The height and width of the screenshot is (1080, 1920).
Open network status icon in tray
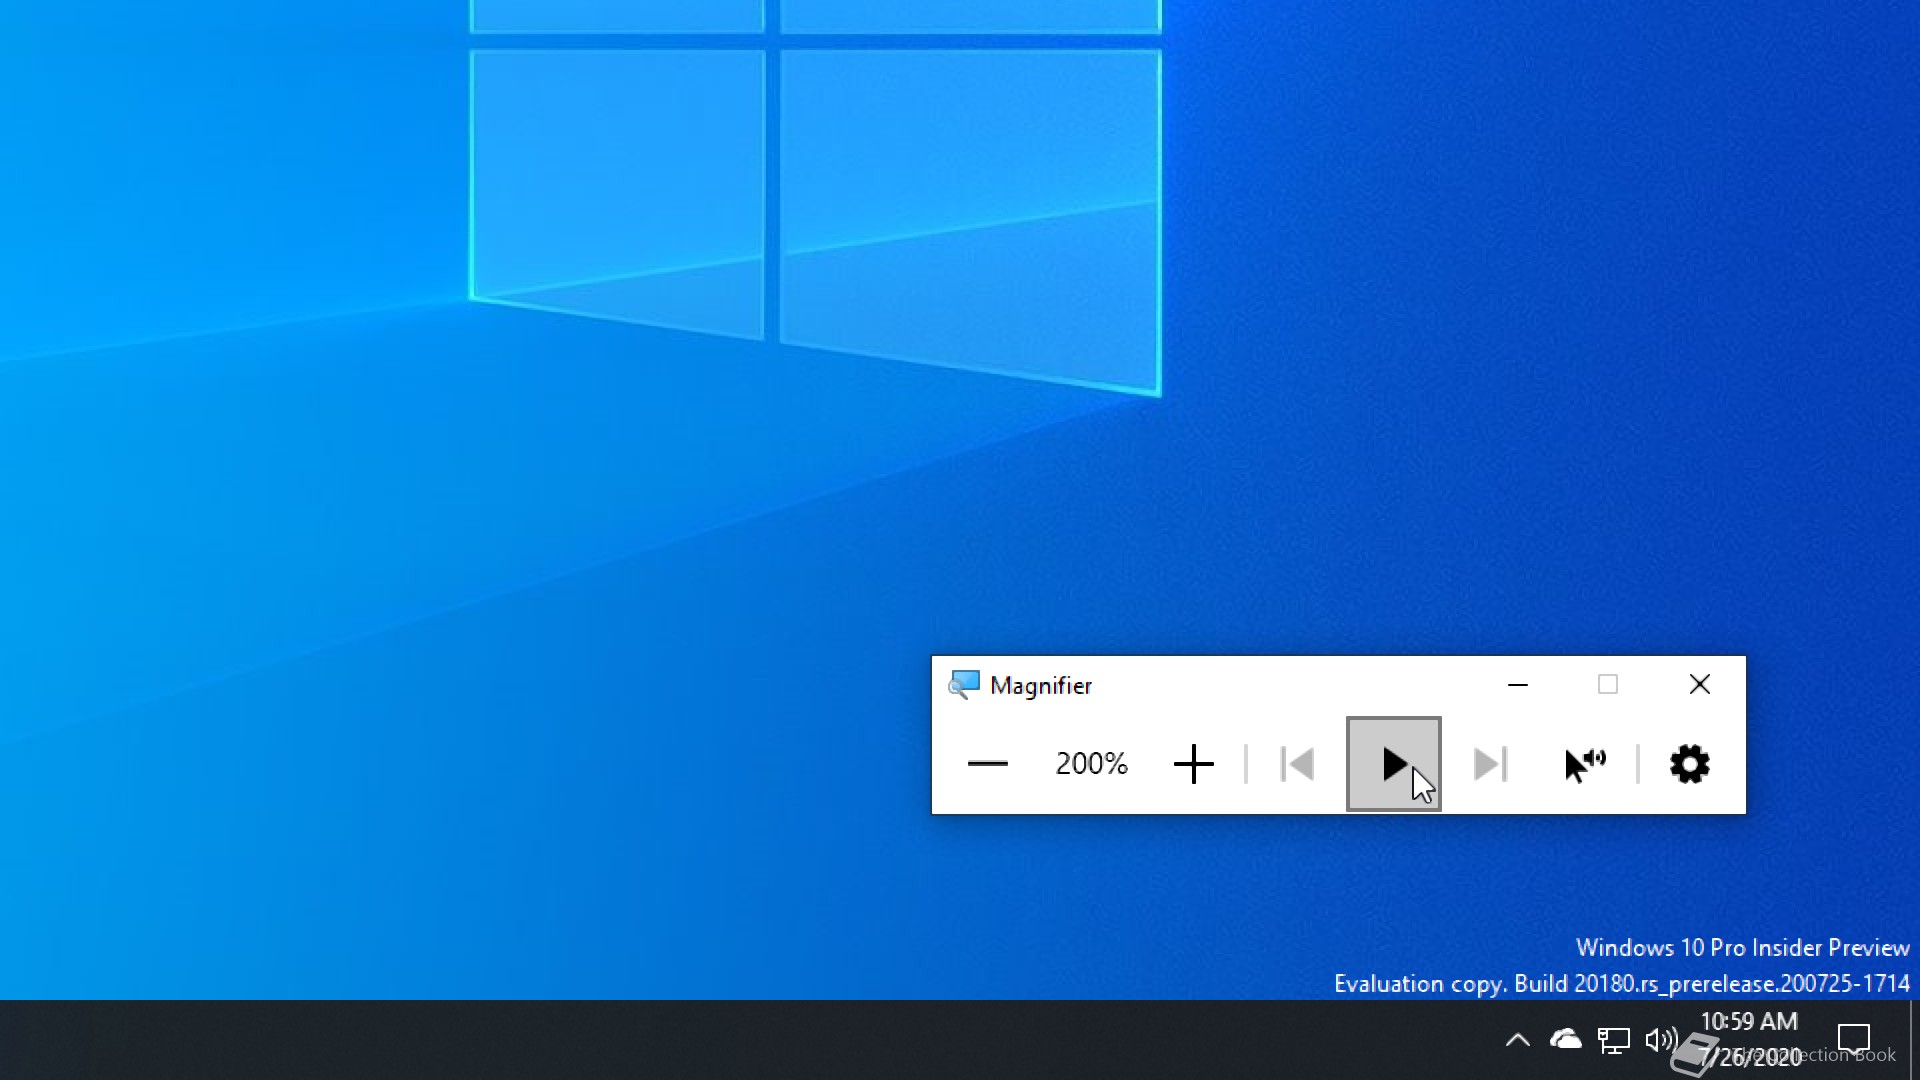[x=1613, y=1040]
